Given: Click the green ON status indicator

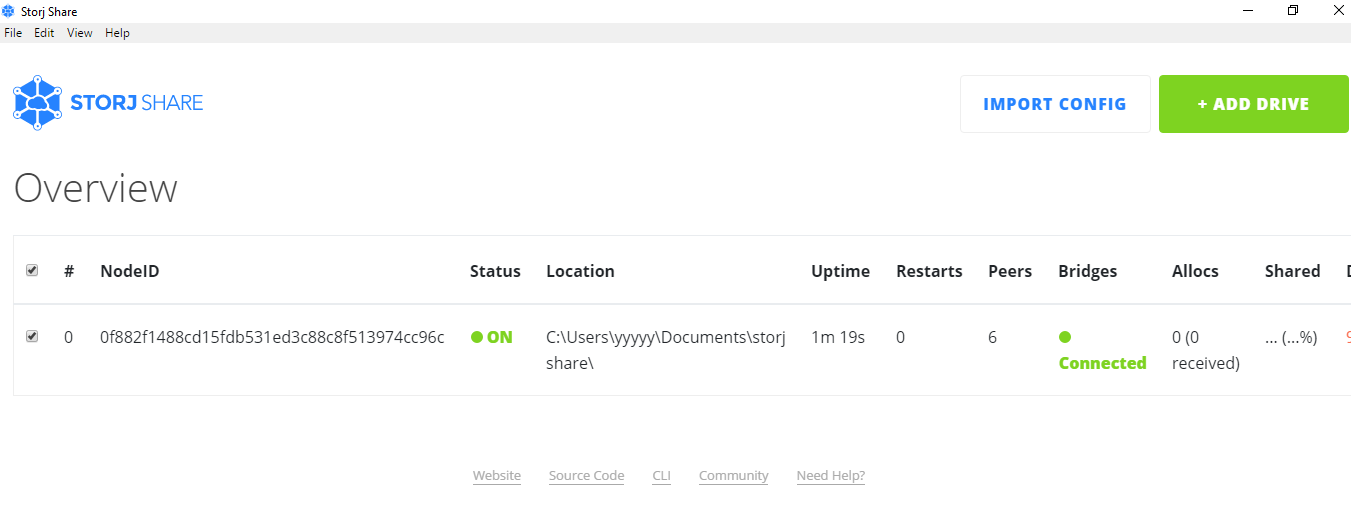Looking at the screenshot, I should (491, 337).
